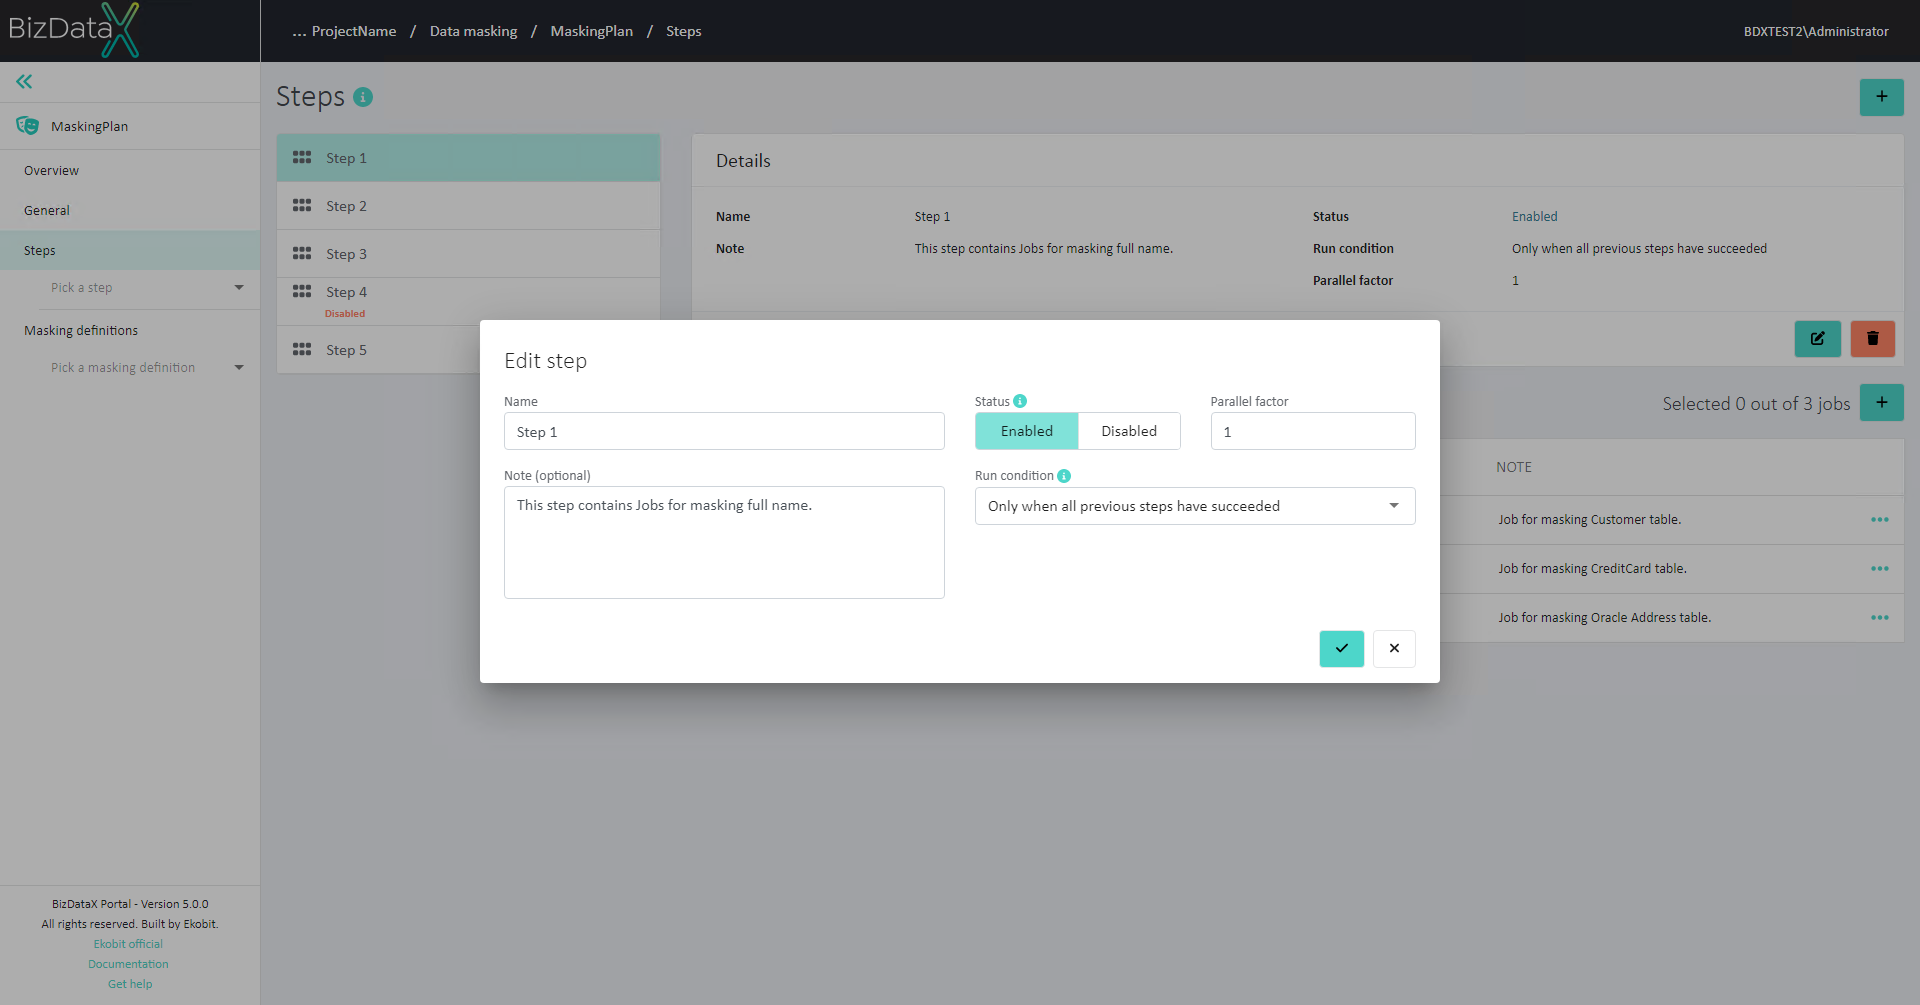Click the Note text area
Viewport: 1920px width, 1005px height.
[724, 543]
